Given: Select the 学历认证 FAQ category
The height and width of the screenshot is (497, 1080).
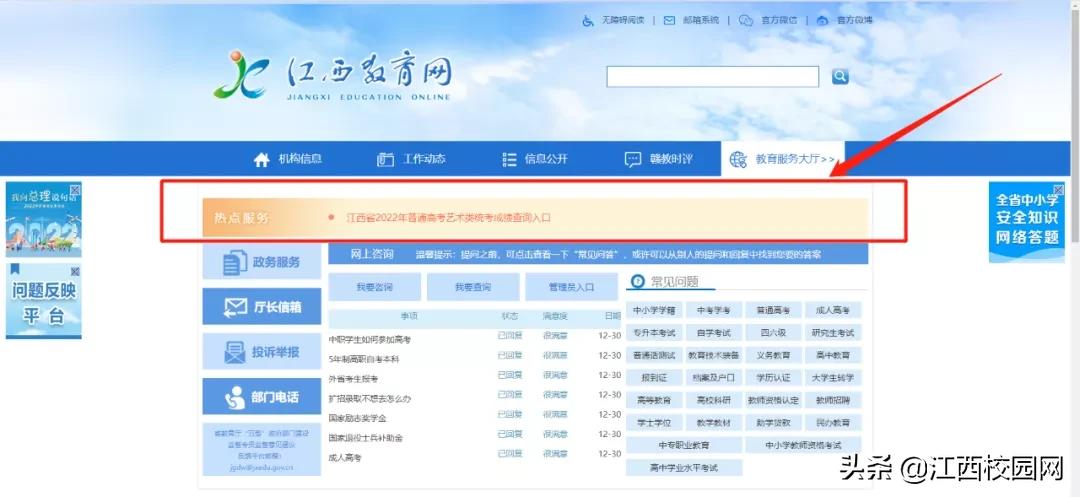Looking at the screenshot, I should point(773,378).
